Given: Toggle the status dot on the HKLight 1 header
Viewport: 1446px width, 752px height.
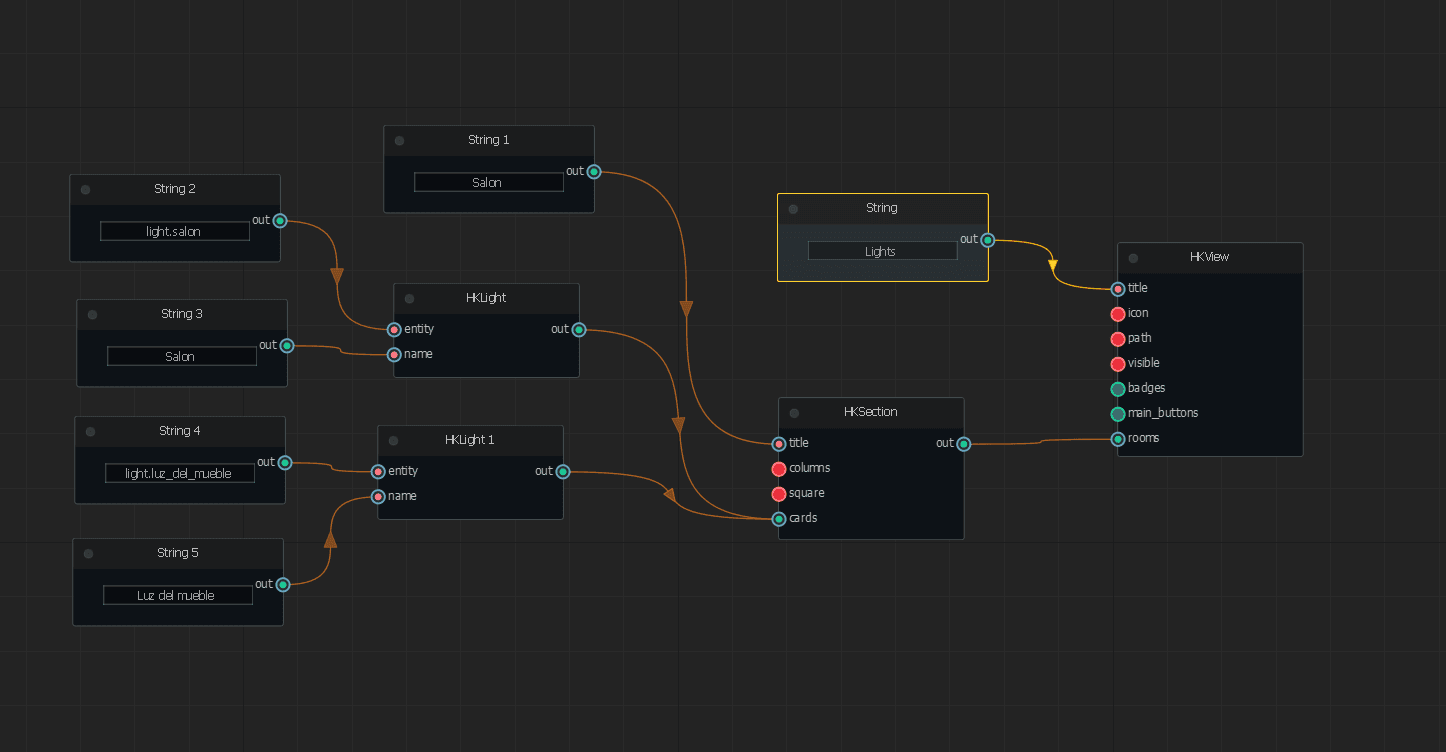Looking at the screenshot, I should coord(392,439).
